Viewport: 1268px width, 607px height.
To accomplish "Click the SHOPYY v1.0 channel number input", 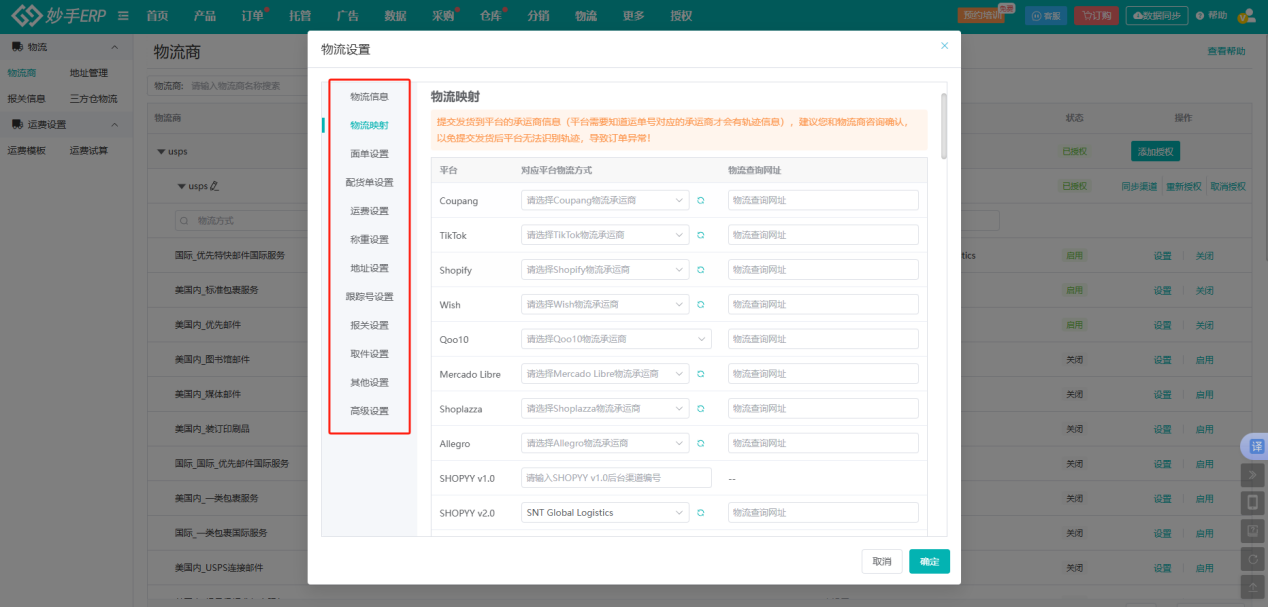I will (616, 478).
